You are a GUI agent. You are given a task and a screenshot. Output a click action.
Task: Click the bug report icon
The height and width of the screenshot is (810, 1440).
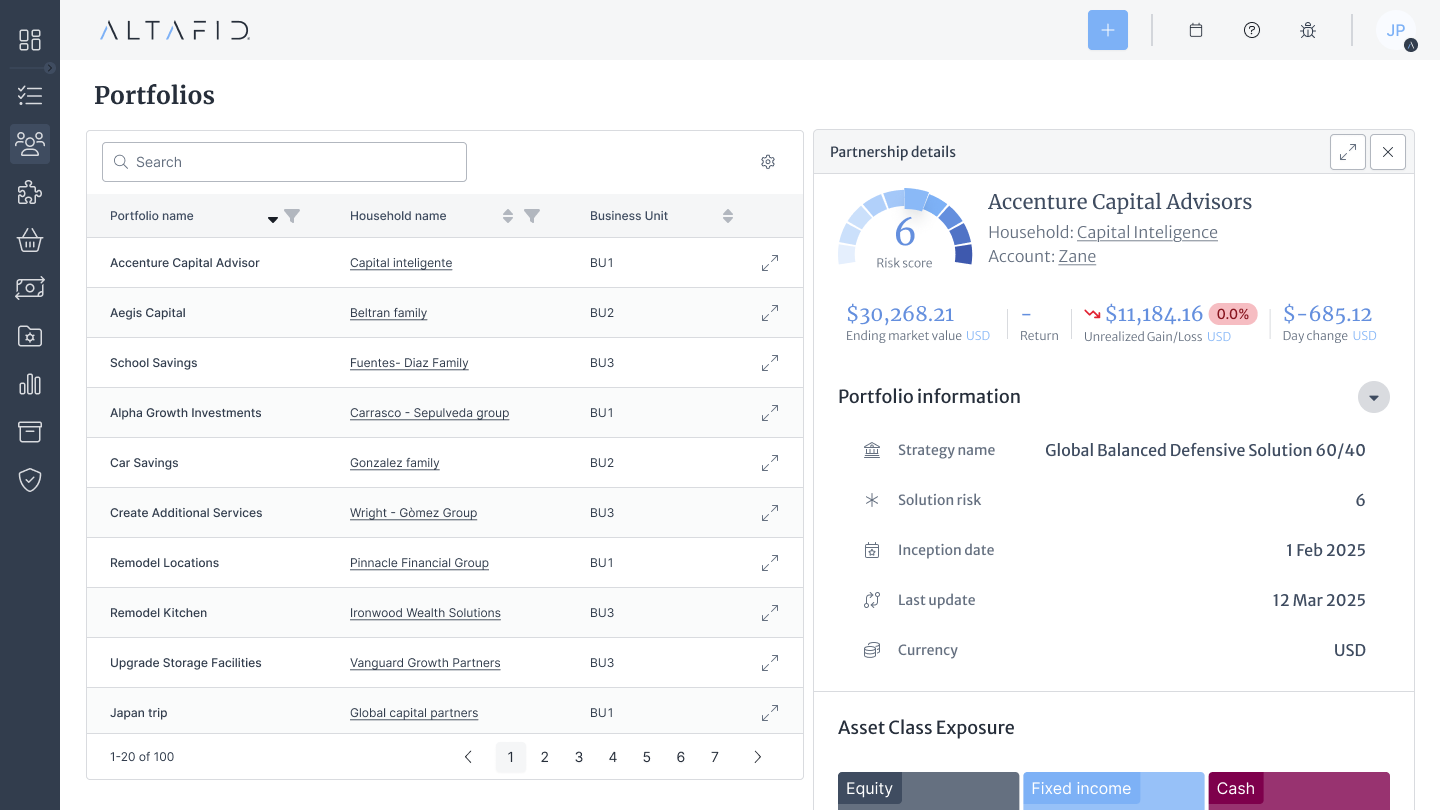(x=1308, y=30)
